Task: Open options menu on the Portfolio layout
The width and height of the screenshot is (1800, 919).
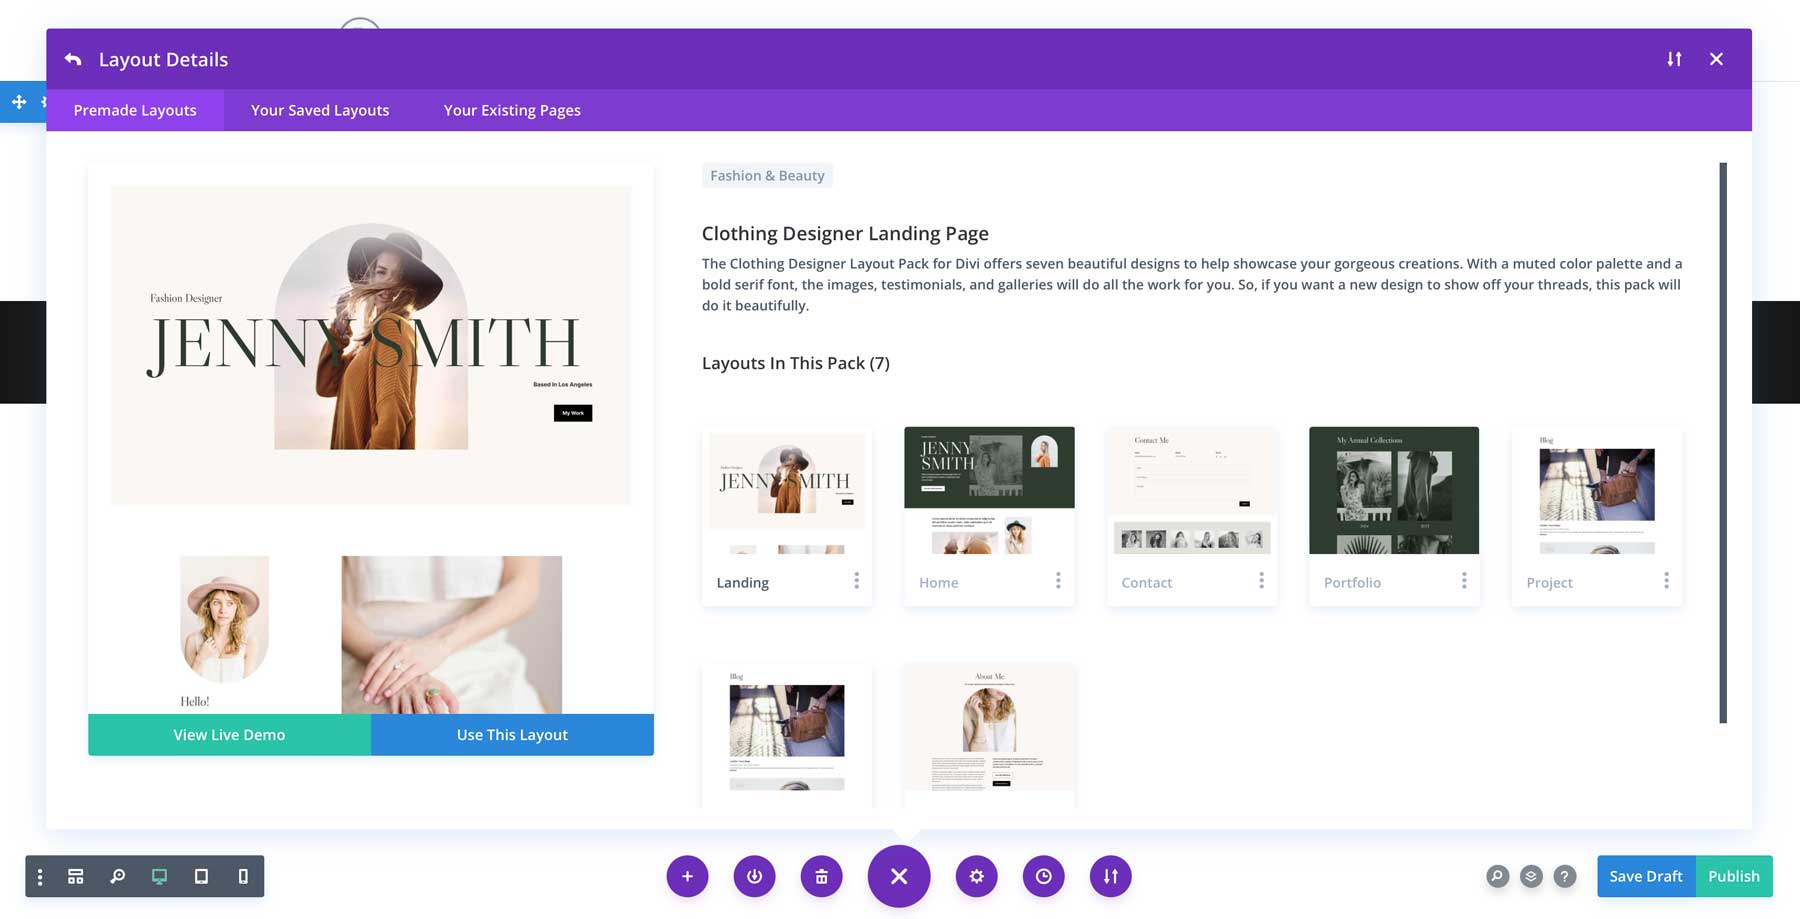Action: (x=1464, y=581)
